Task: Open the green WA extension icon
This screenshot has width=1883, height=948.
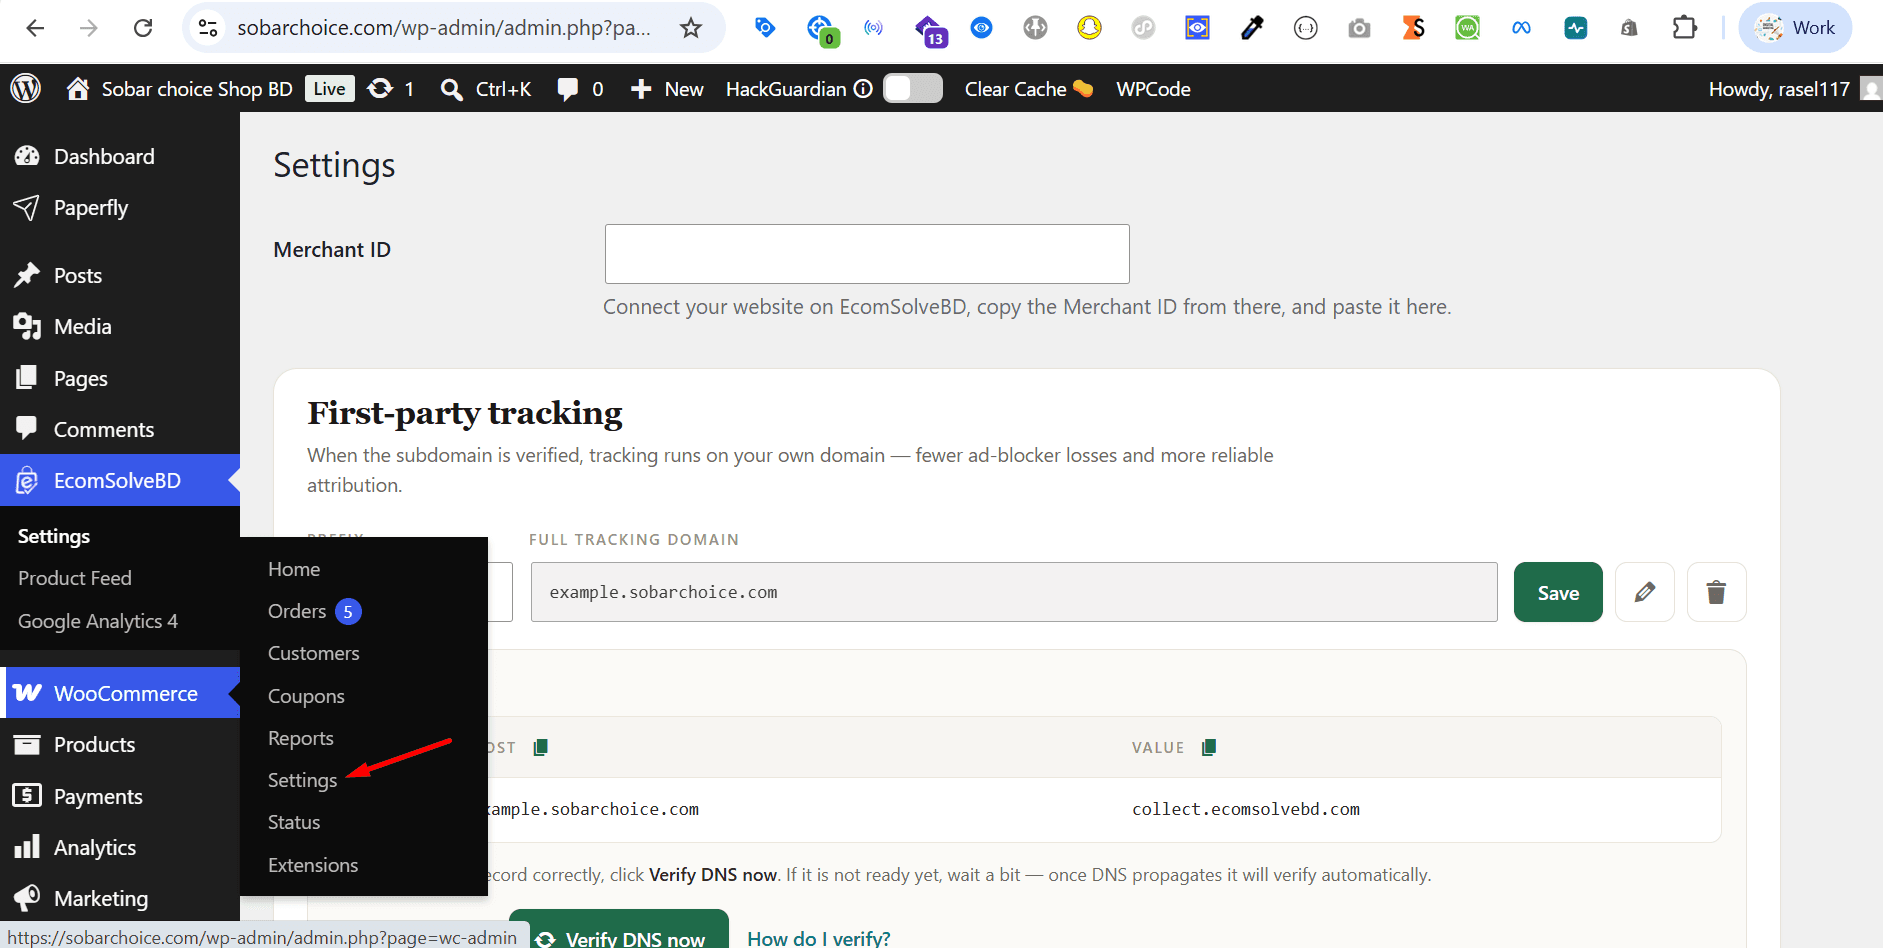Action: click(1467, 28)
